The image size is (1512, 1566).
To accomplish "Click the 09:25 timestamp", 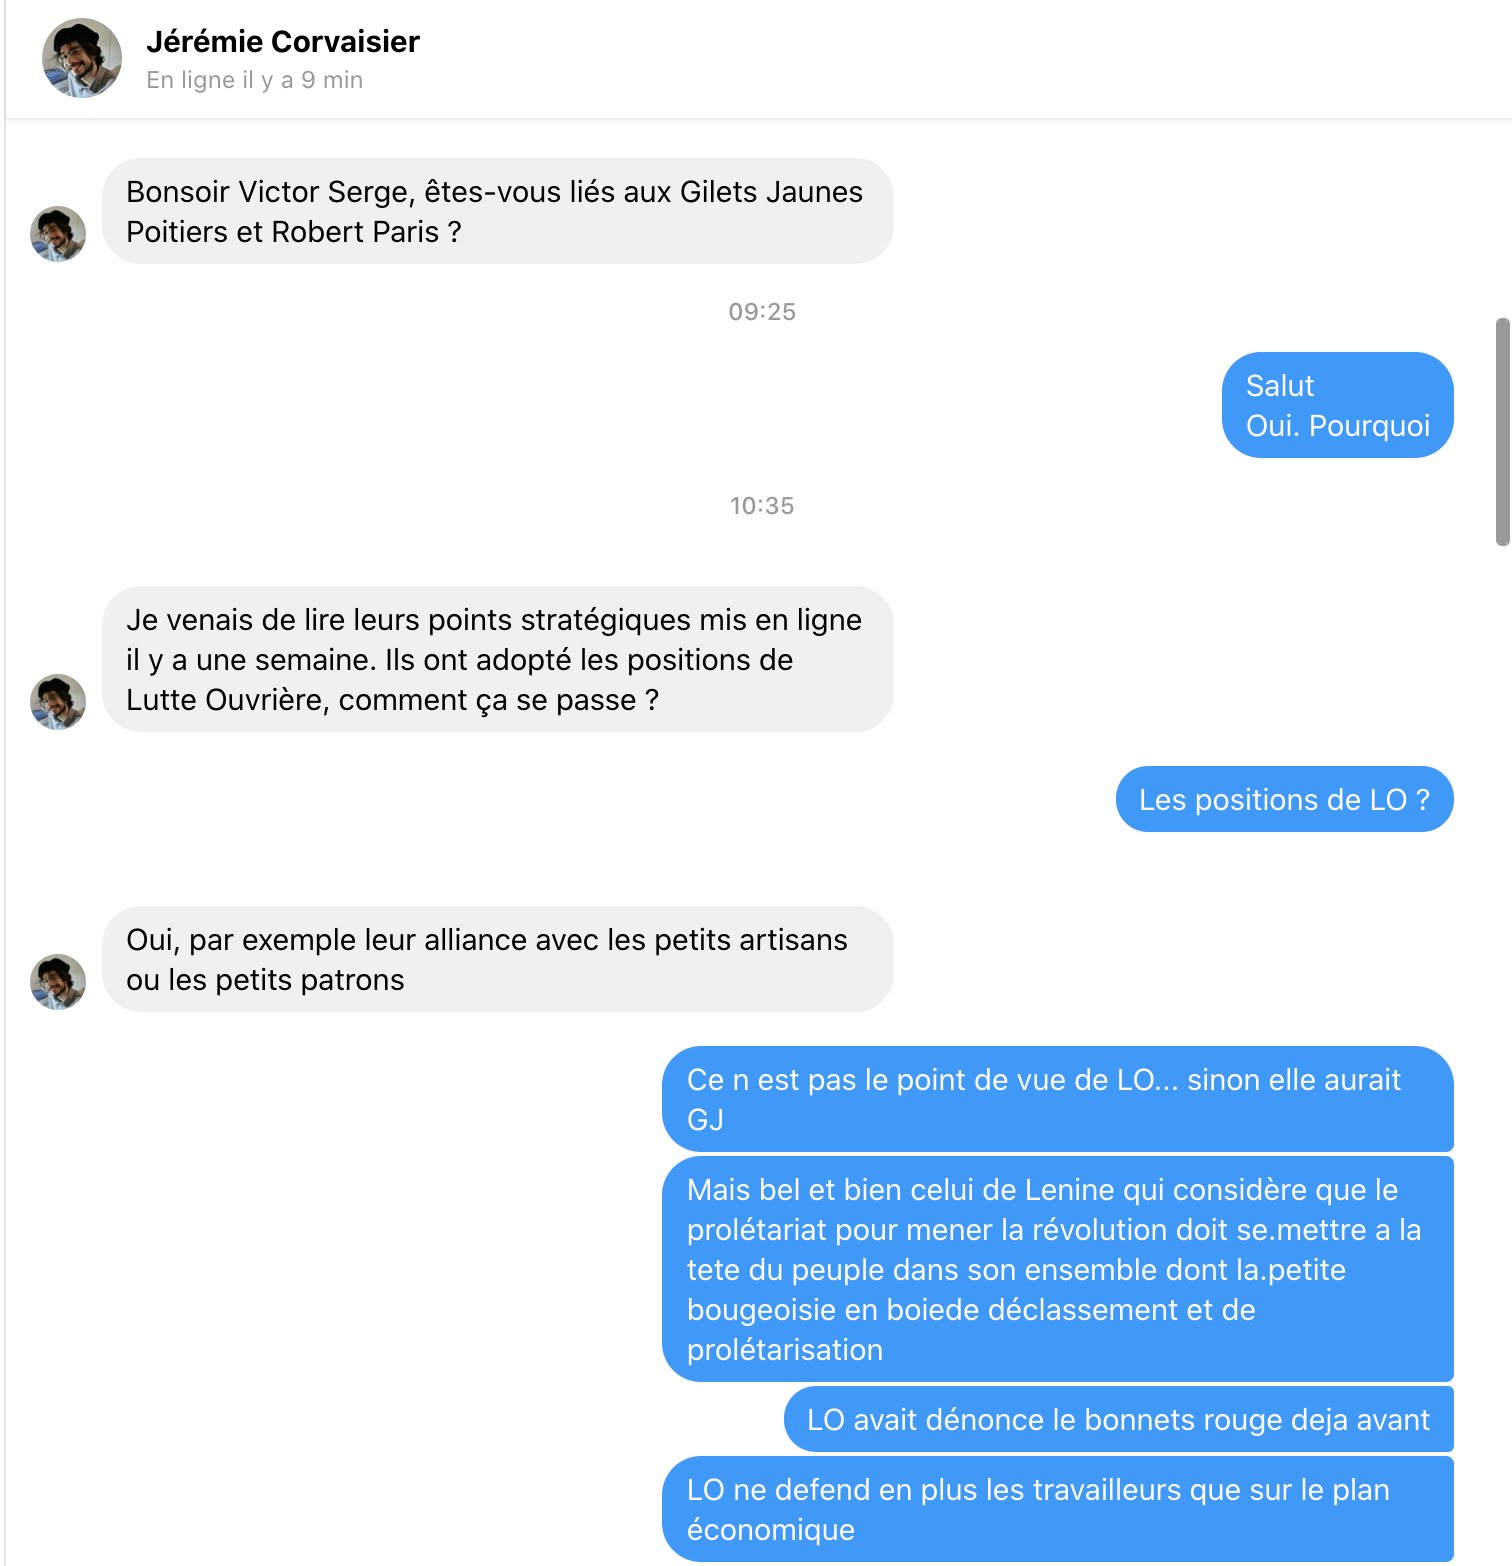I will tap(762, 312).
